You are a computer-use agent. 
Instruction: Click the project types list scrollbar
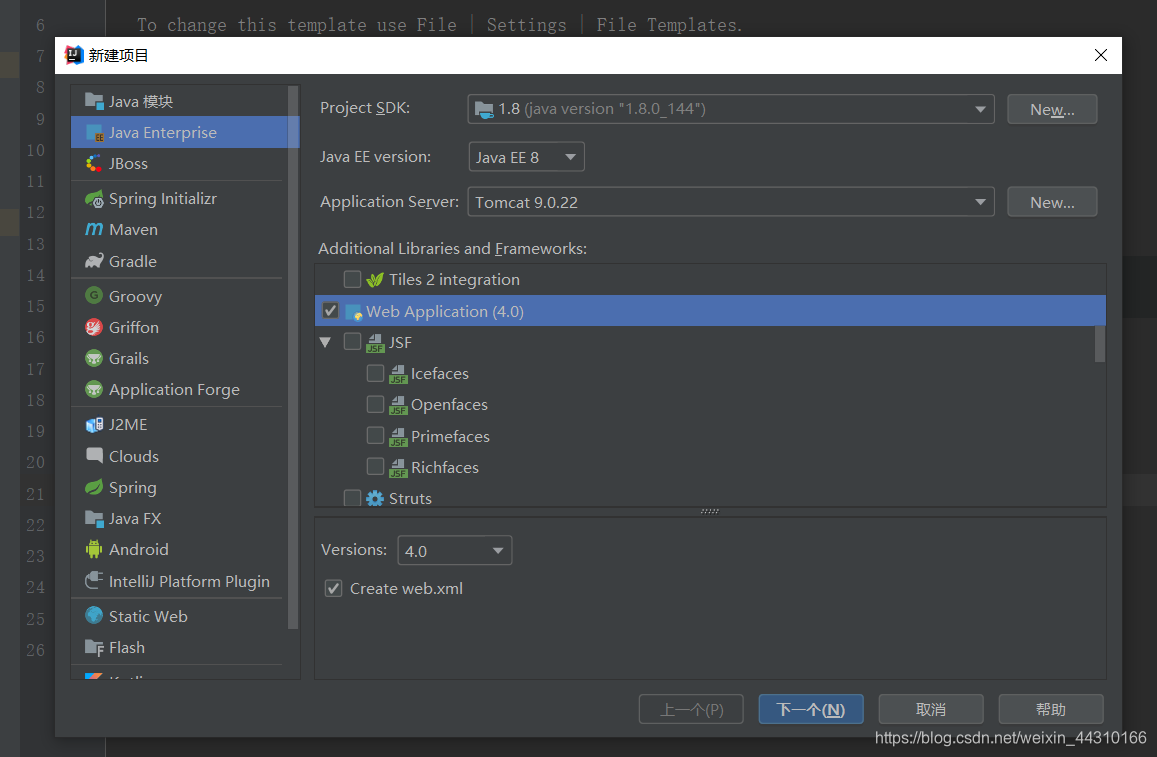click(x=293, y=358)
